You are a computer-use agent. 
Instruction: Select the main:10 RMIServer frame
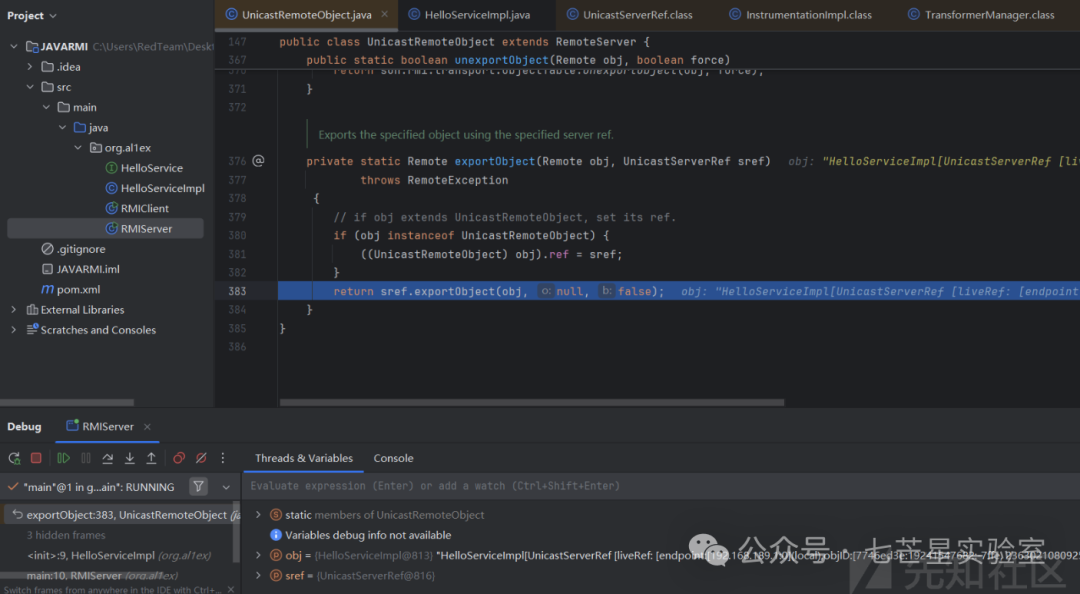102,575
